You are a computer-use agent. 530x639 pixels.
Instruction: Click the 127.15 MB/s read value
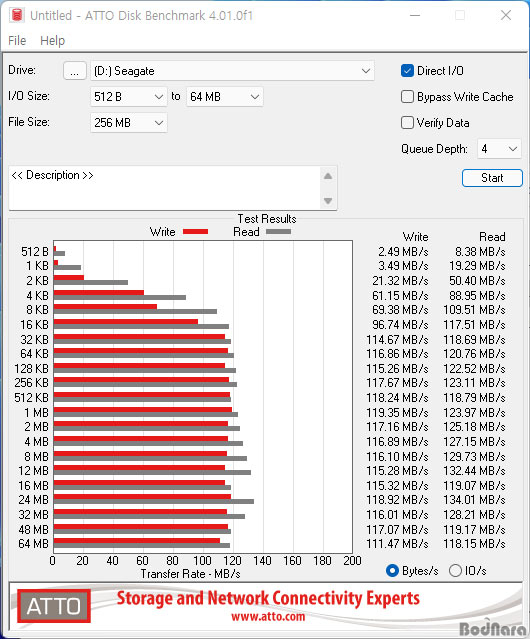(475, 442)
